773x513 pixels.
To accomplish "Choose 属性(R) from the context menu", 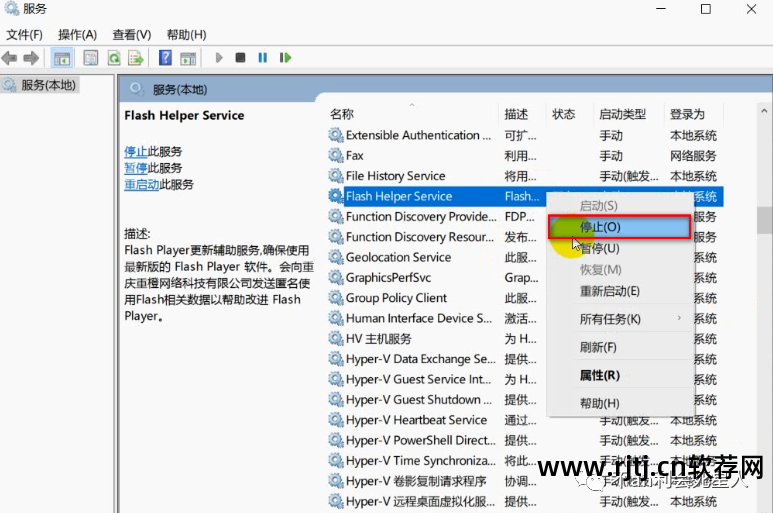I will point(600,375).
